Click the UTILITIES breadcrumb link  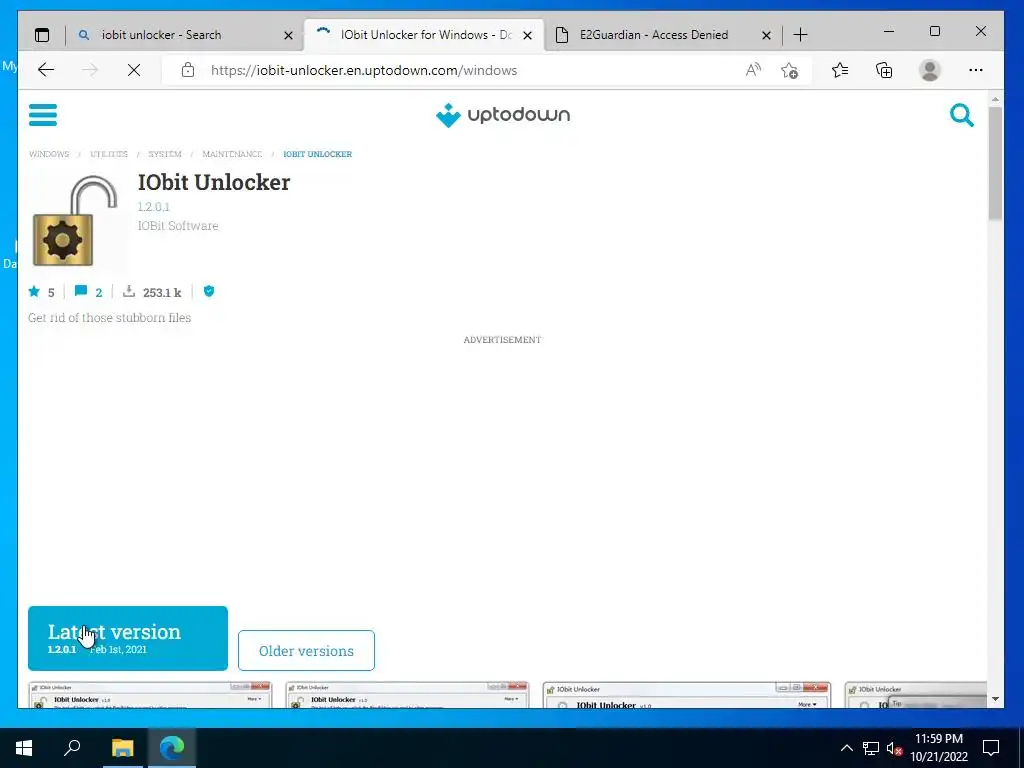click(x=109, y=154)
